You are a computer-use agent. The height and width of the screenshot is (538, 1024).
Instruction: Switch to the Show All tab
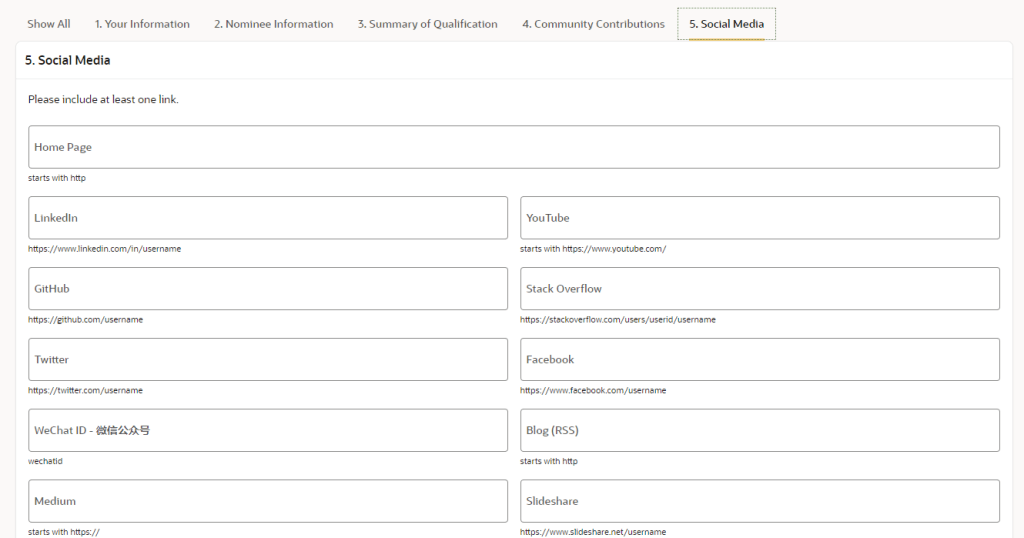[x=48, y=24]
